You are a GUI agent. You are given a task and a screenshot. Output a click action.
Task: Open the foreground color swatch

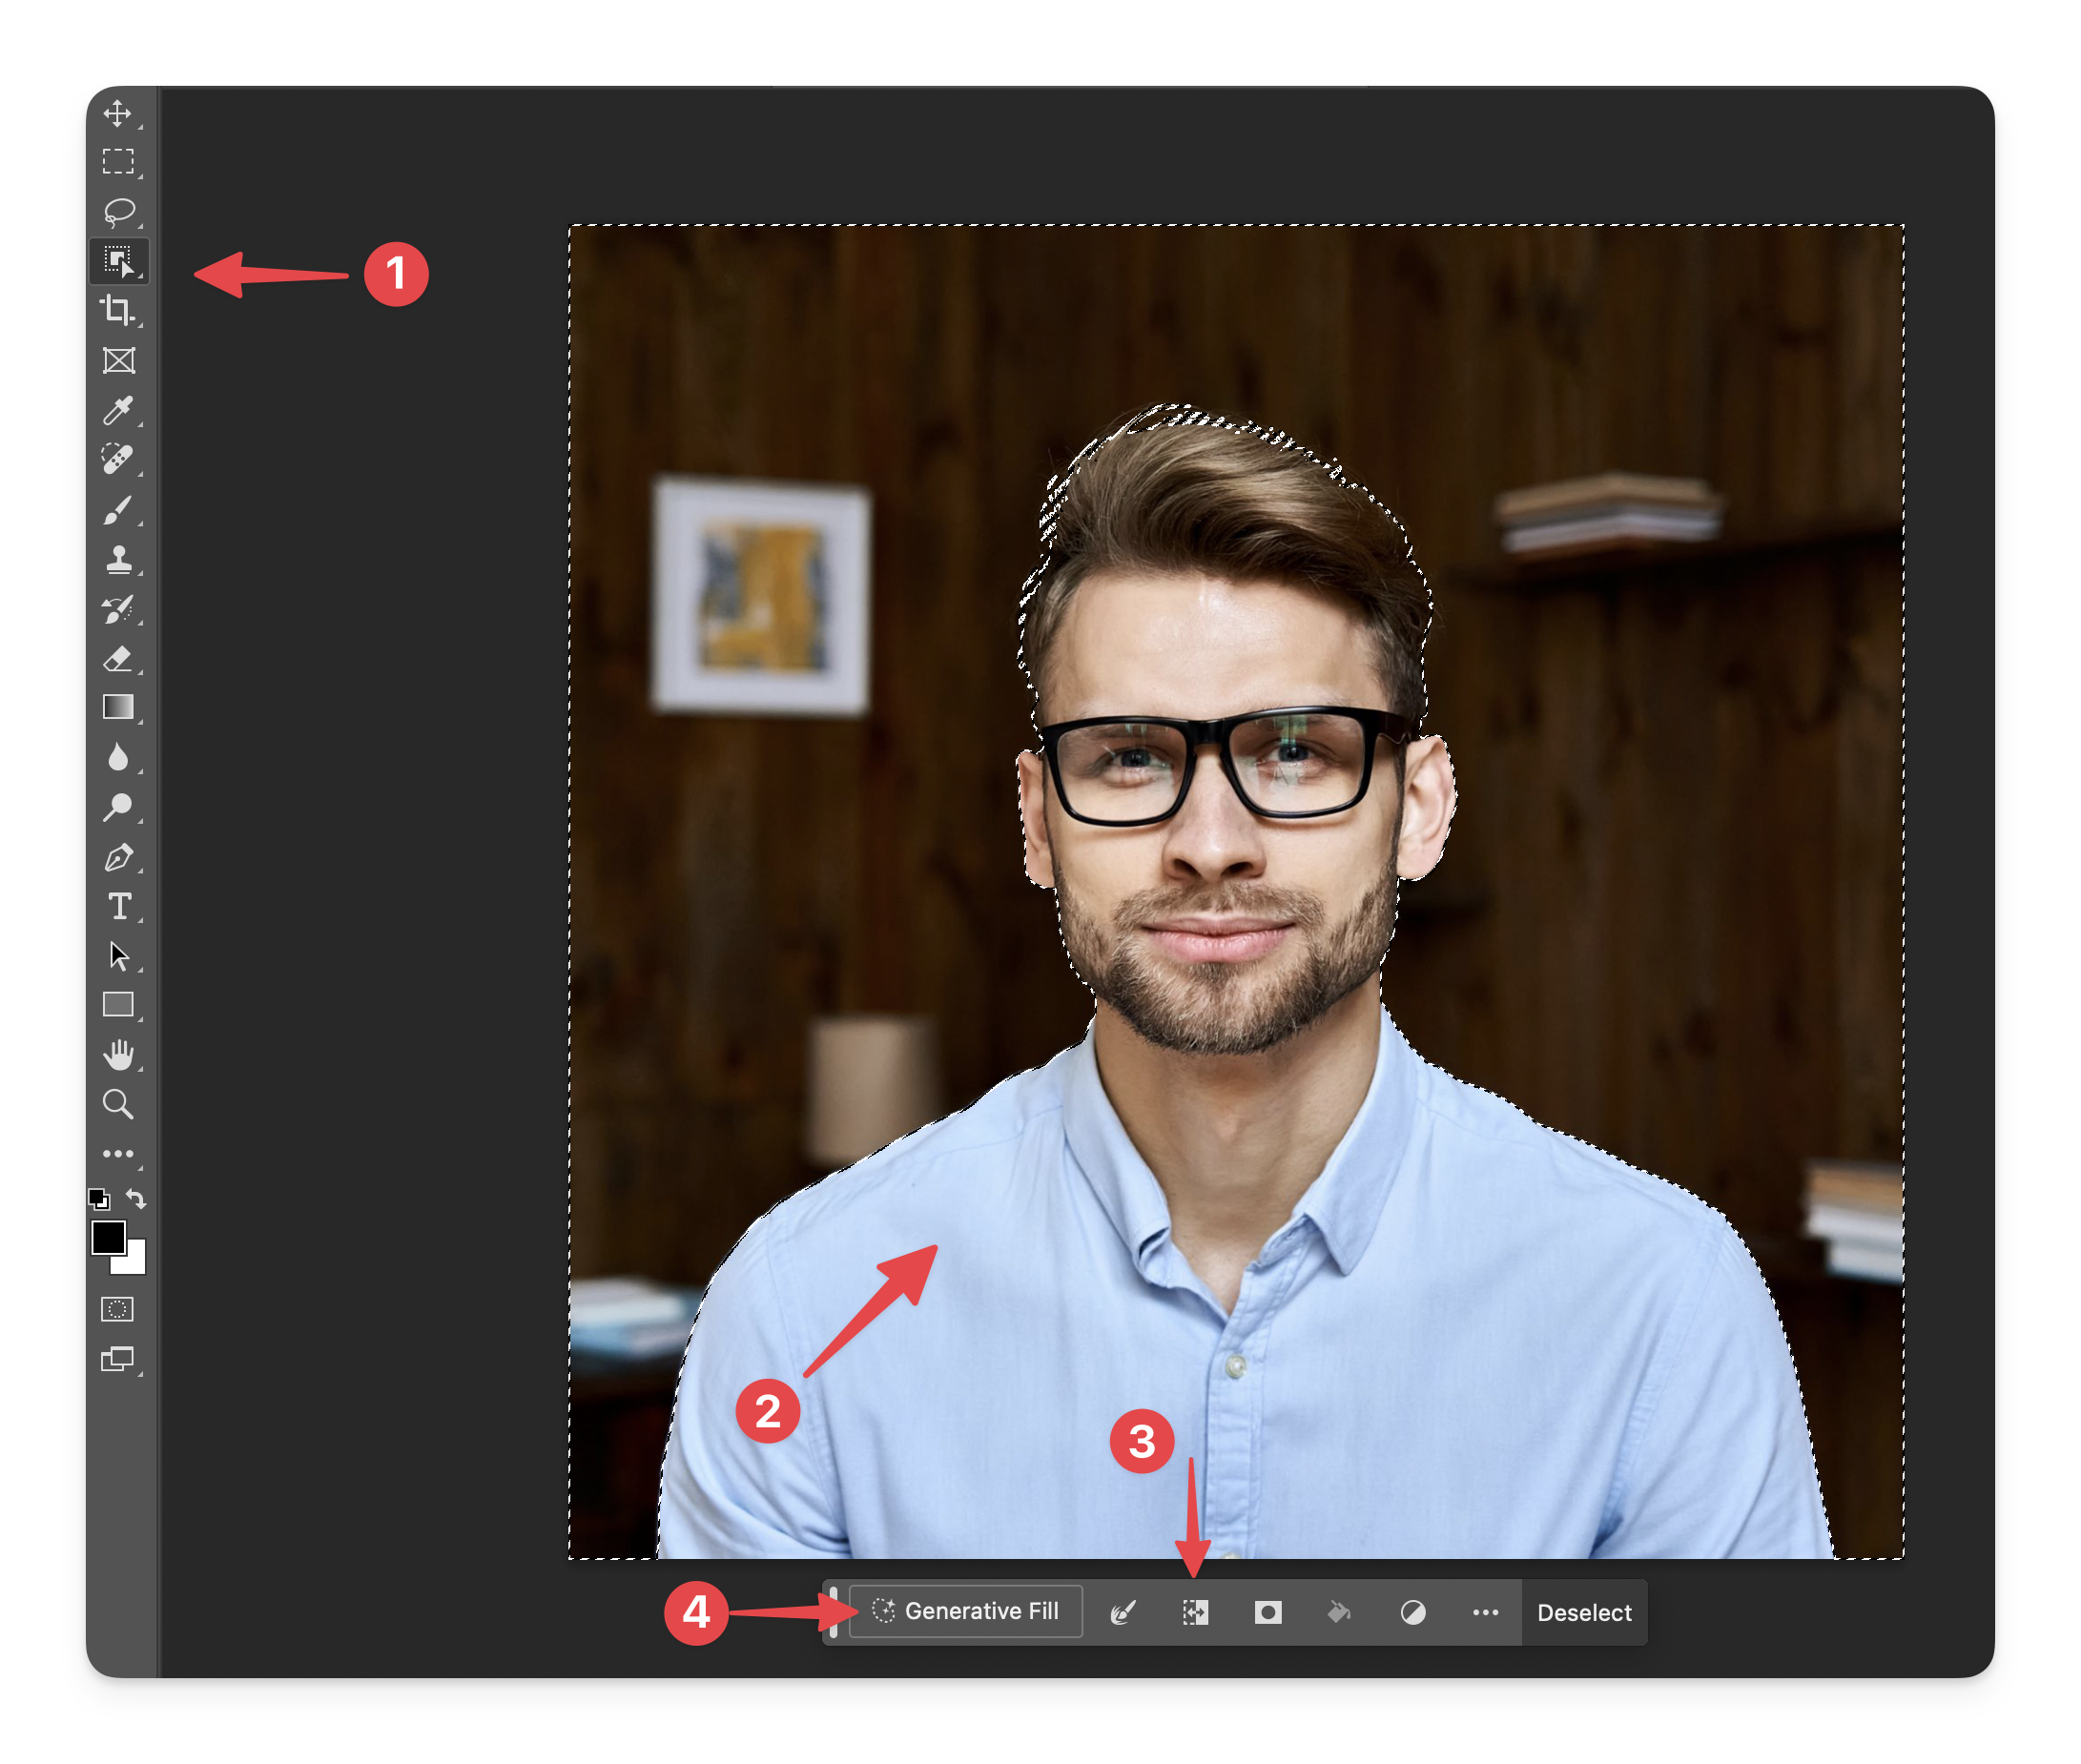(108, 1238)
